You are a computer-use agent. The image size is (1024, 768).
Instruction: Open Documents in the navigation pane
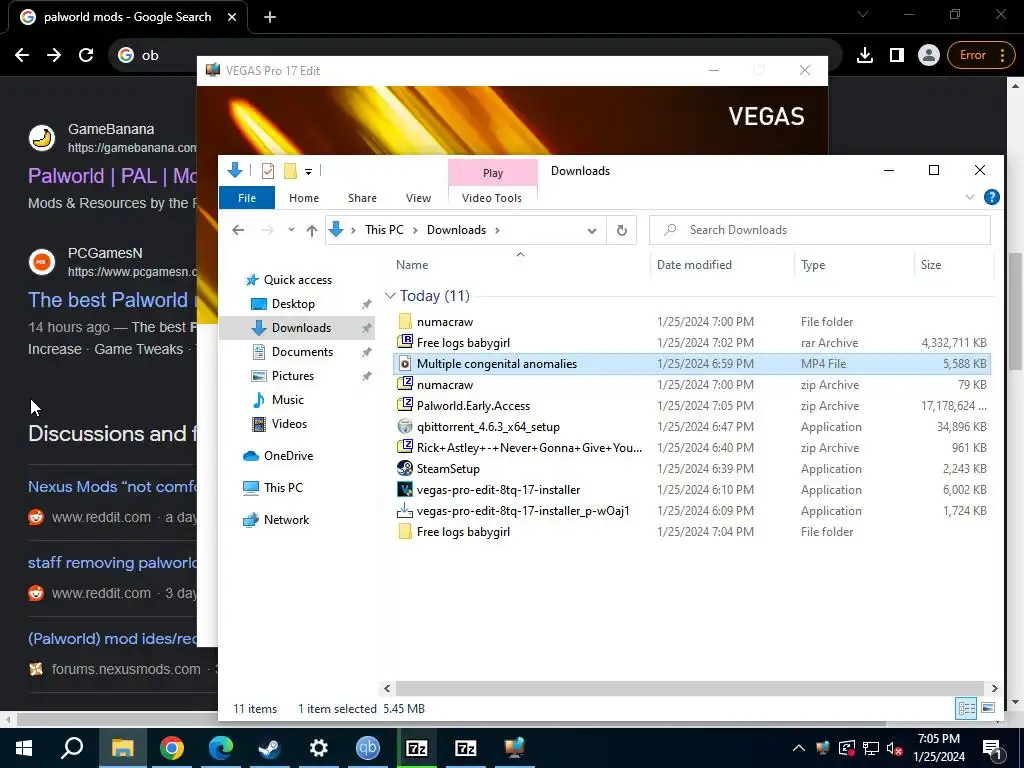302,351
